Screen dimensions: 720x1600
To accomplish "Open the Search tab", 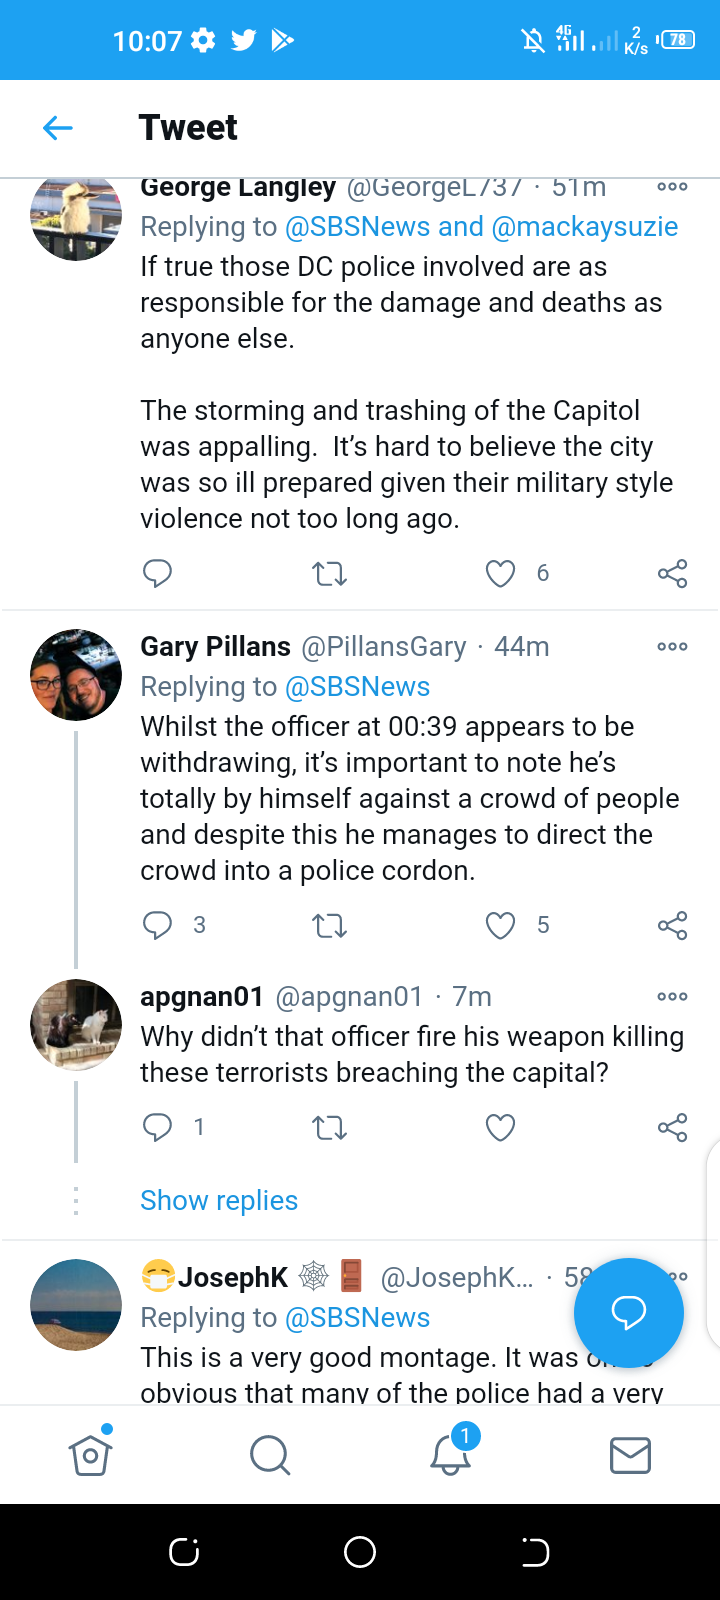I will pos(270,1455).
